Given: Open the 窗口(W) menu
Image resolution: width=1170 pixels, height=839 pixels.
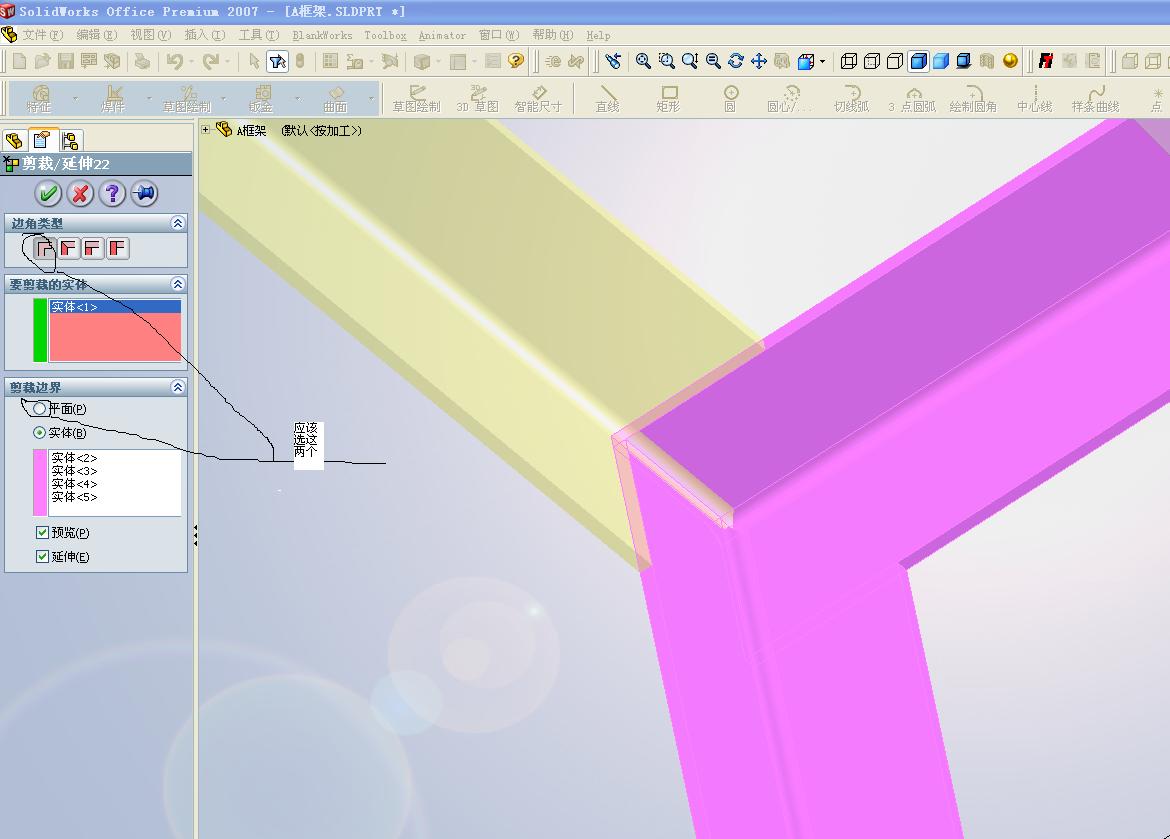Looking at the screenshot, I should pyautogui.click(x=499, y=35).
